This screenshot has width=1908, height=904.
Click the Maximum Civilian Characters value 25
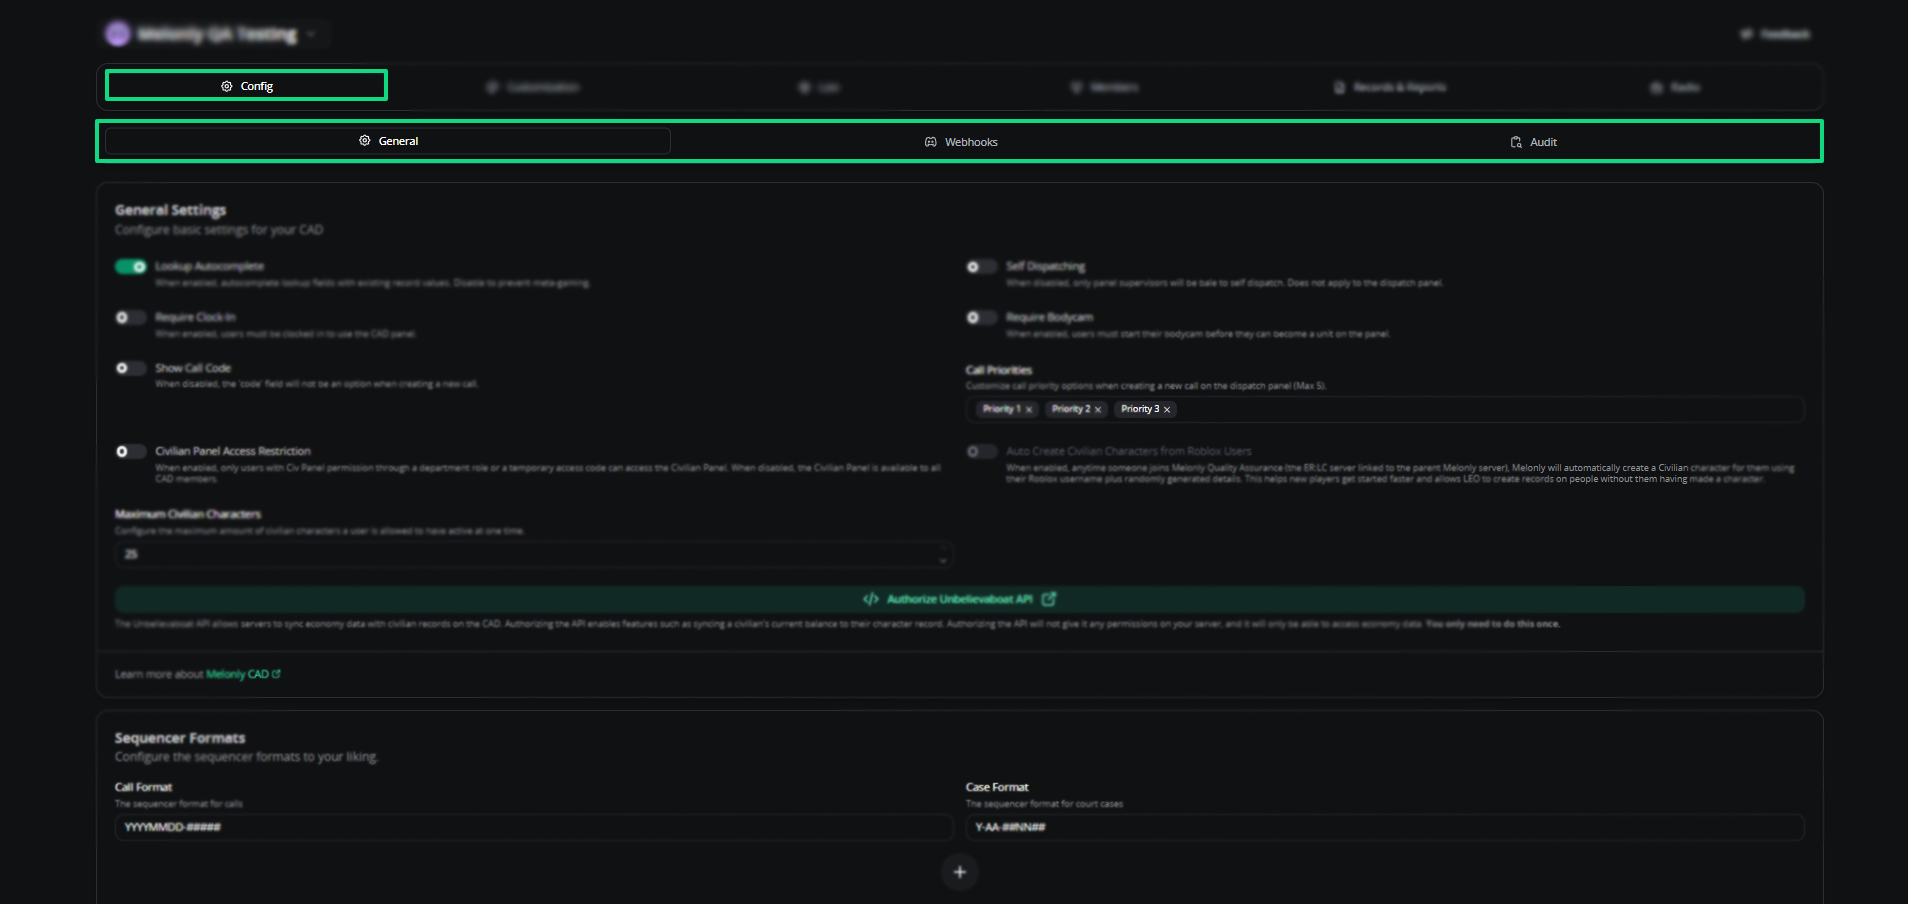(x=131, y=554)
